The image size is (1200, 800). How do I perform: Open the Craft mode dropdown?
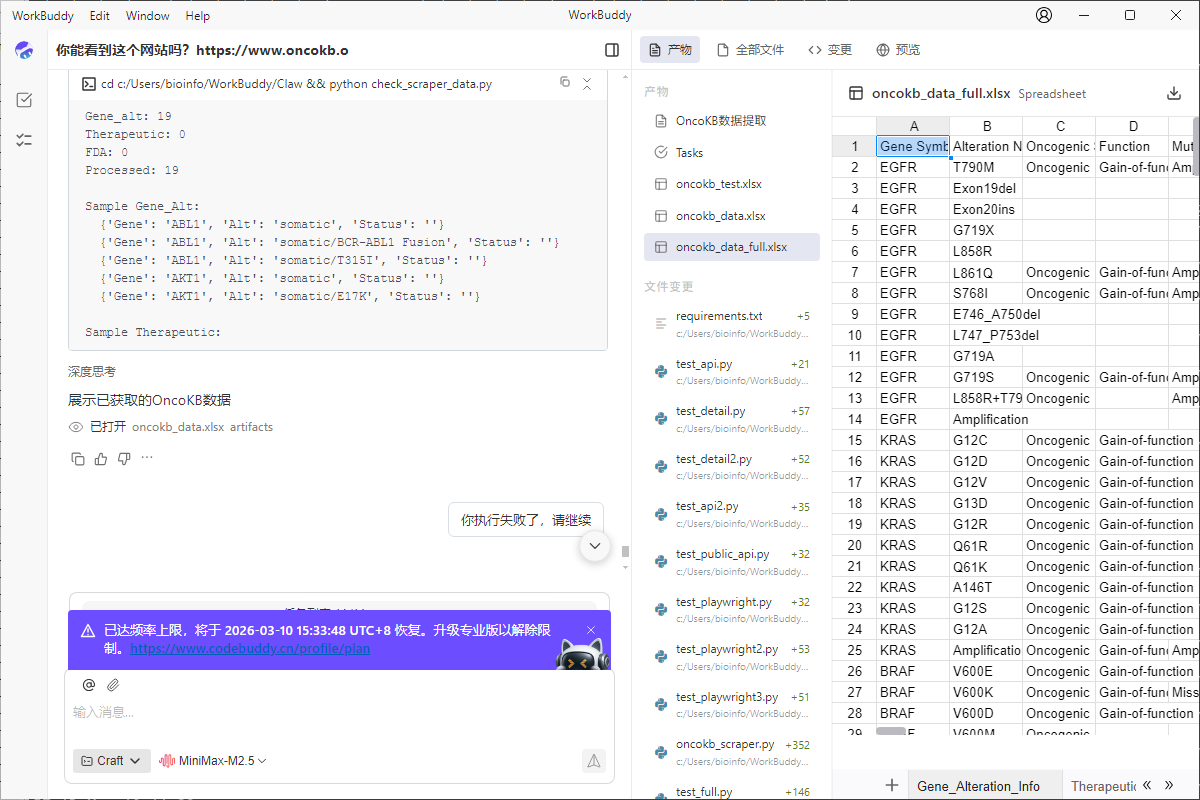(x=112, y=761)
